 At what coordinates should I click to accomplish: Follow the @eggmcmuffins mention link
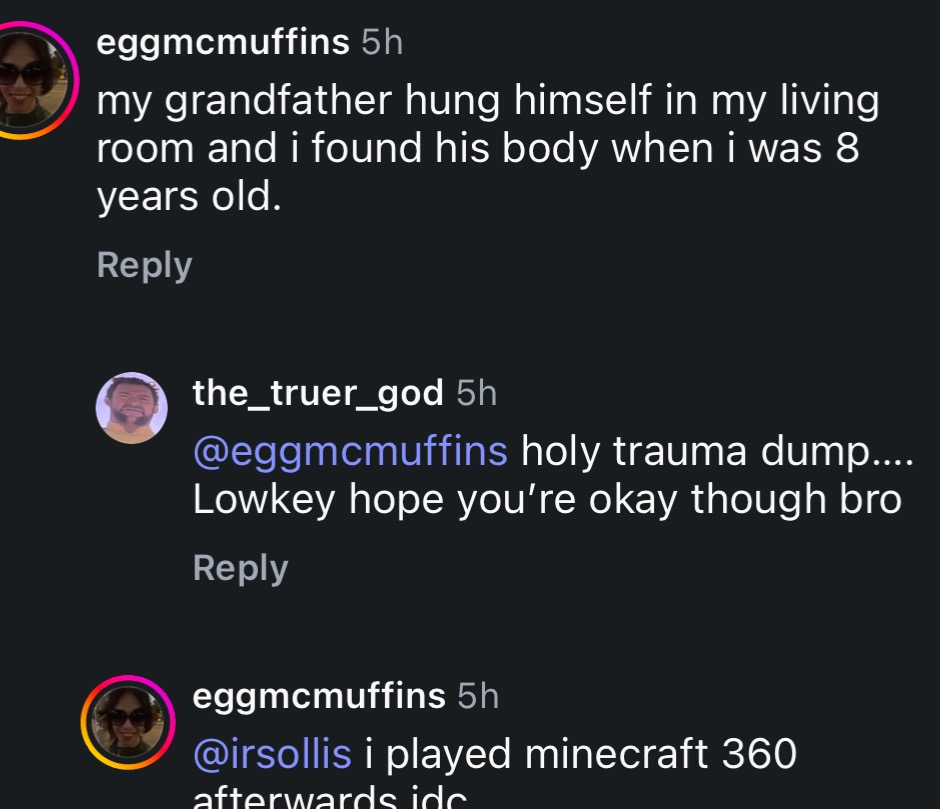(349, 451)
